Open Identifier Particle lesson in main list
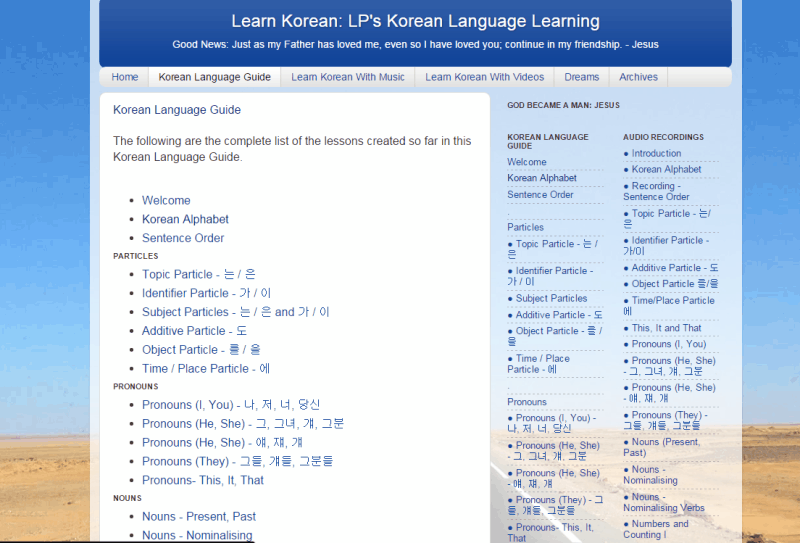This screenshot has height=543, width=800. pos(206,293)
